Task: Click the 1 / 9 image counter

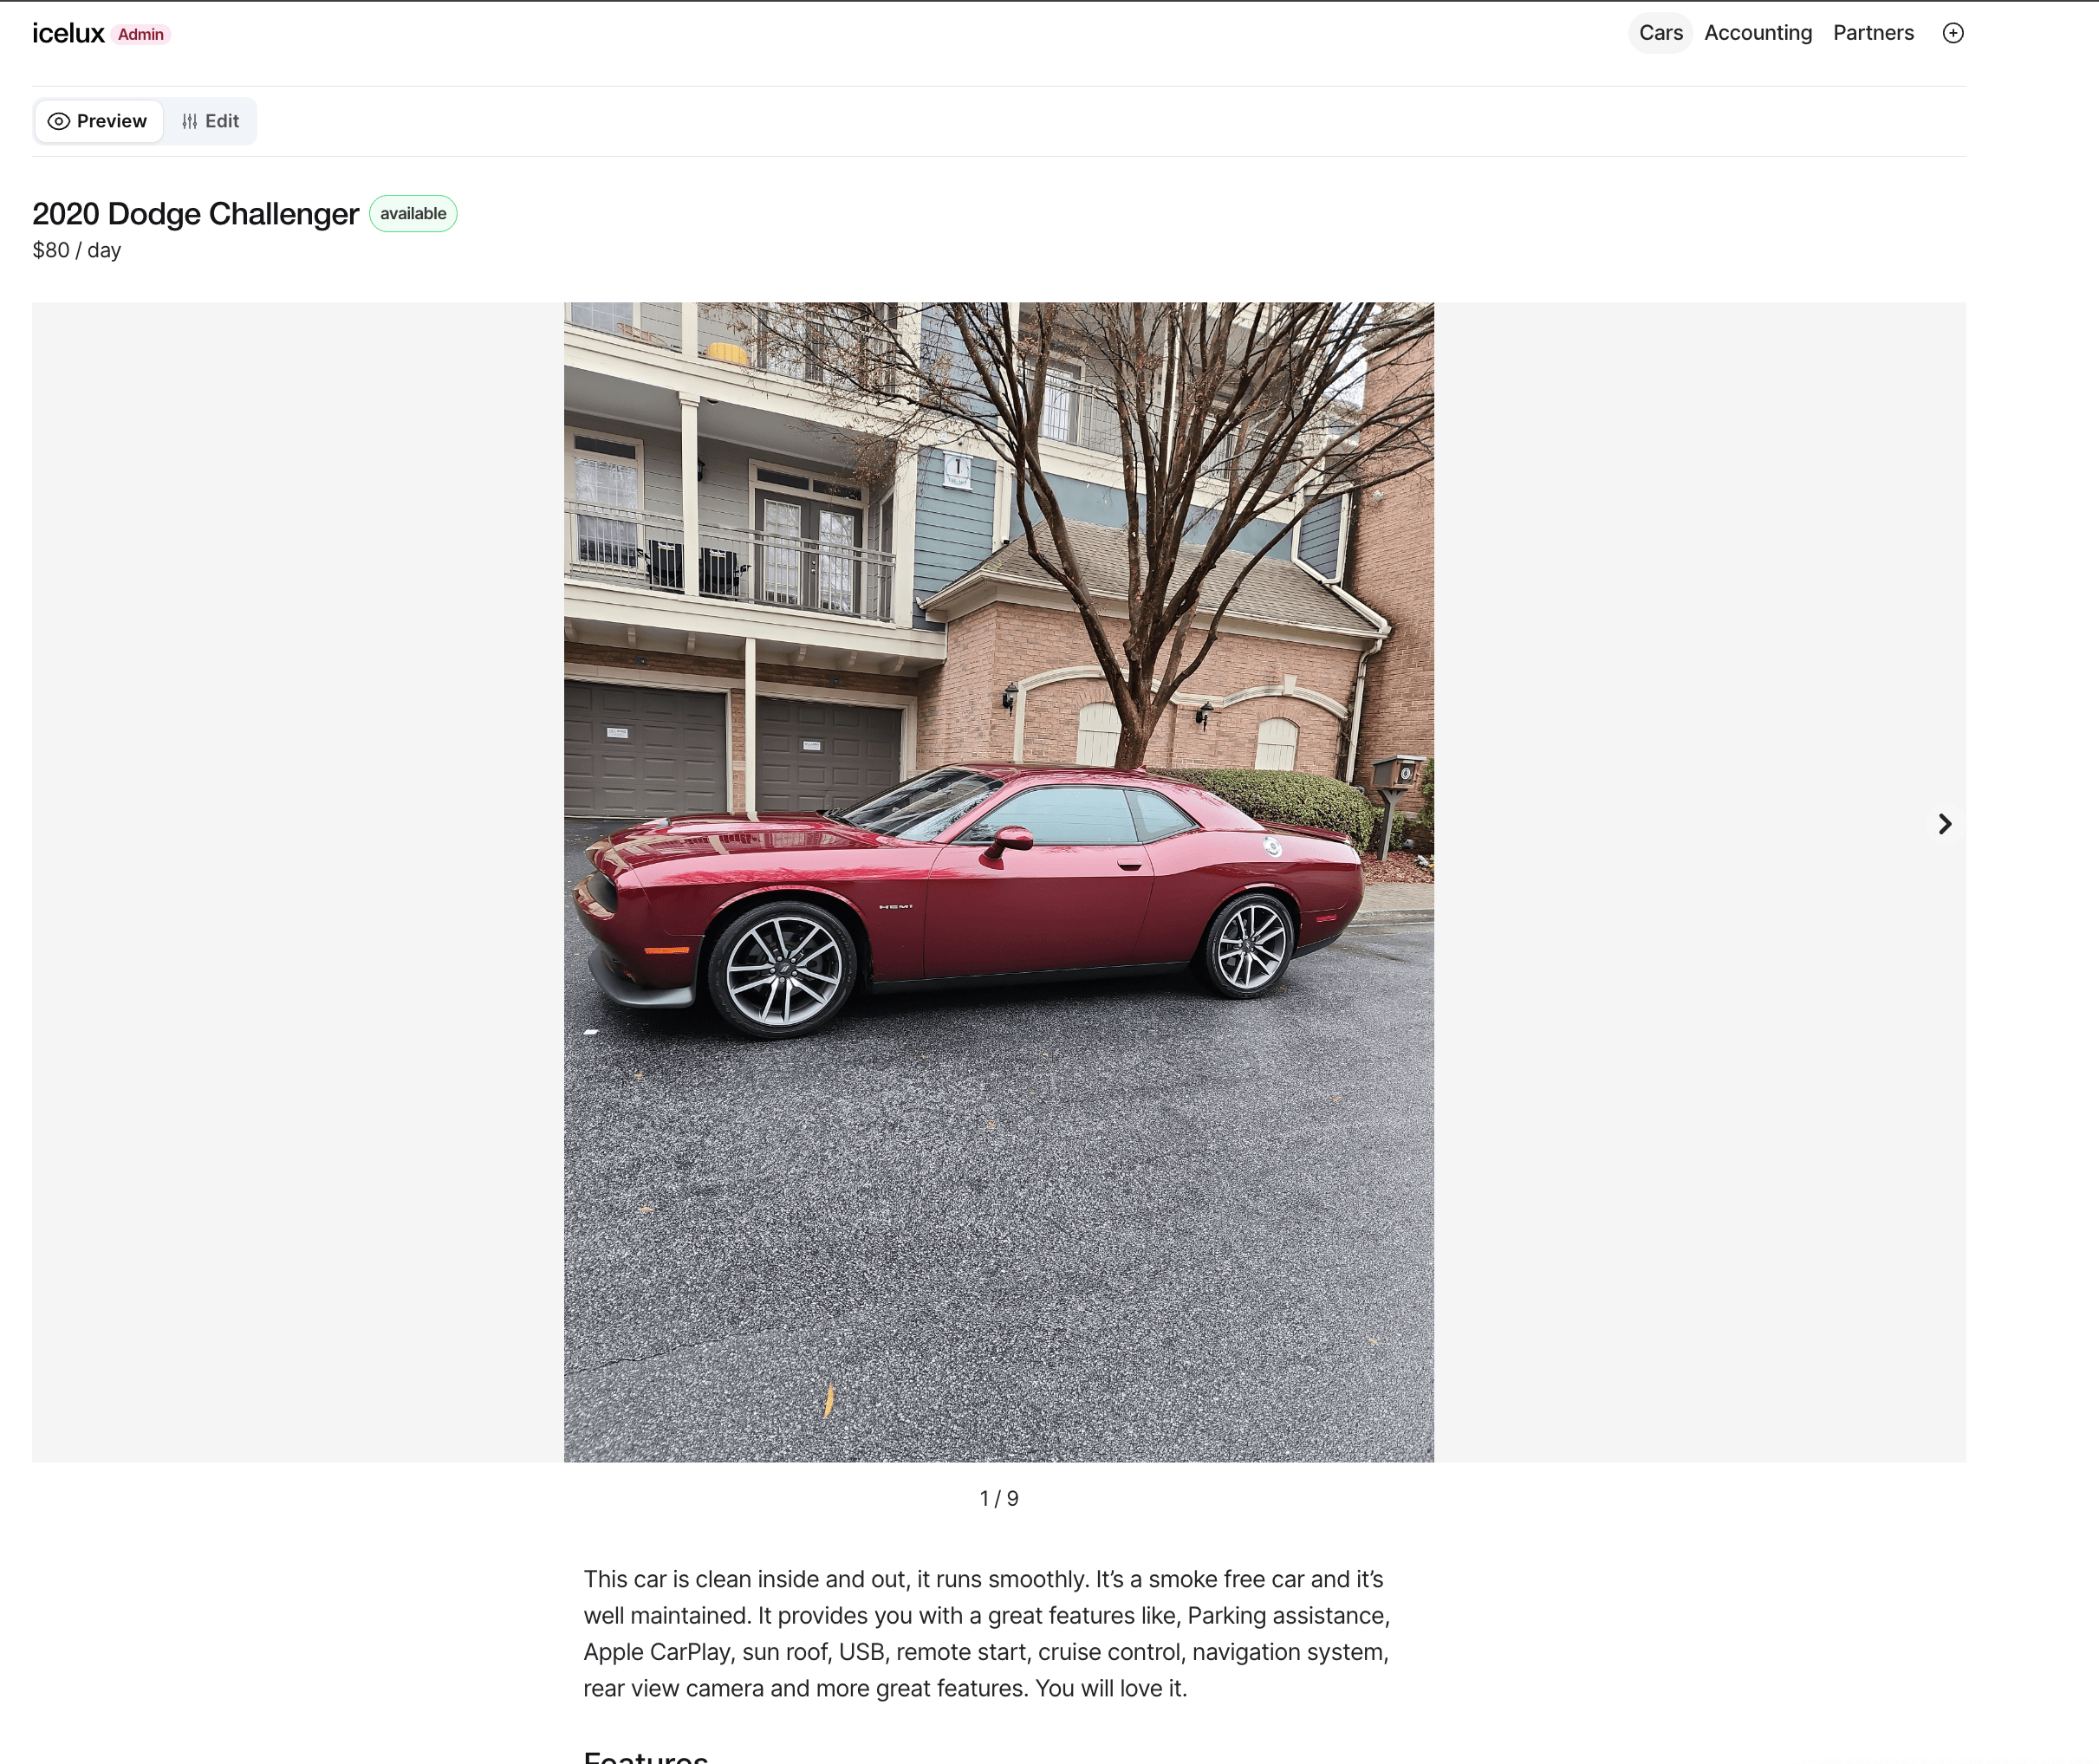Action: tap(998, 1498)
